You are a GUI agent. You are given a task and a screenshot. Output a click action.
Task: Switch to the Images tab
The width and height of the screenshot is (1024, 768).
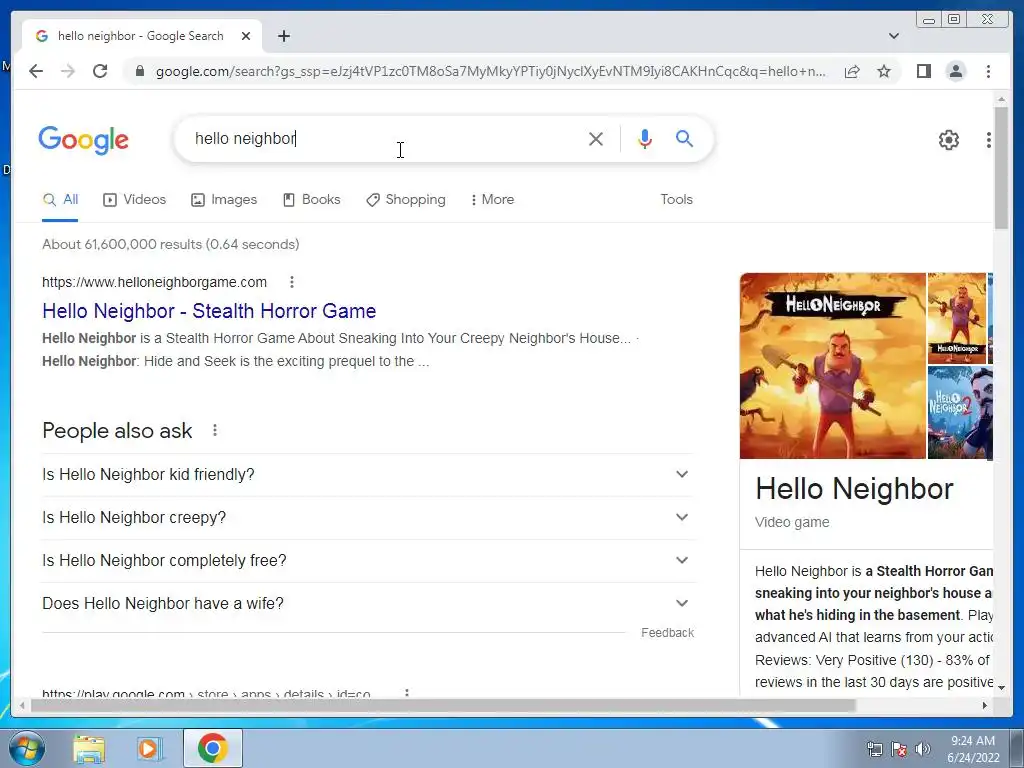pos(224,200)
